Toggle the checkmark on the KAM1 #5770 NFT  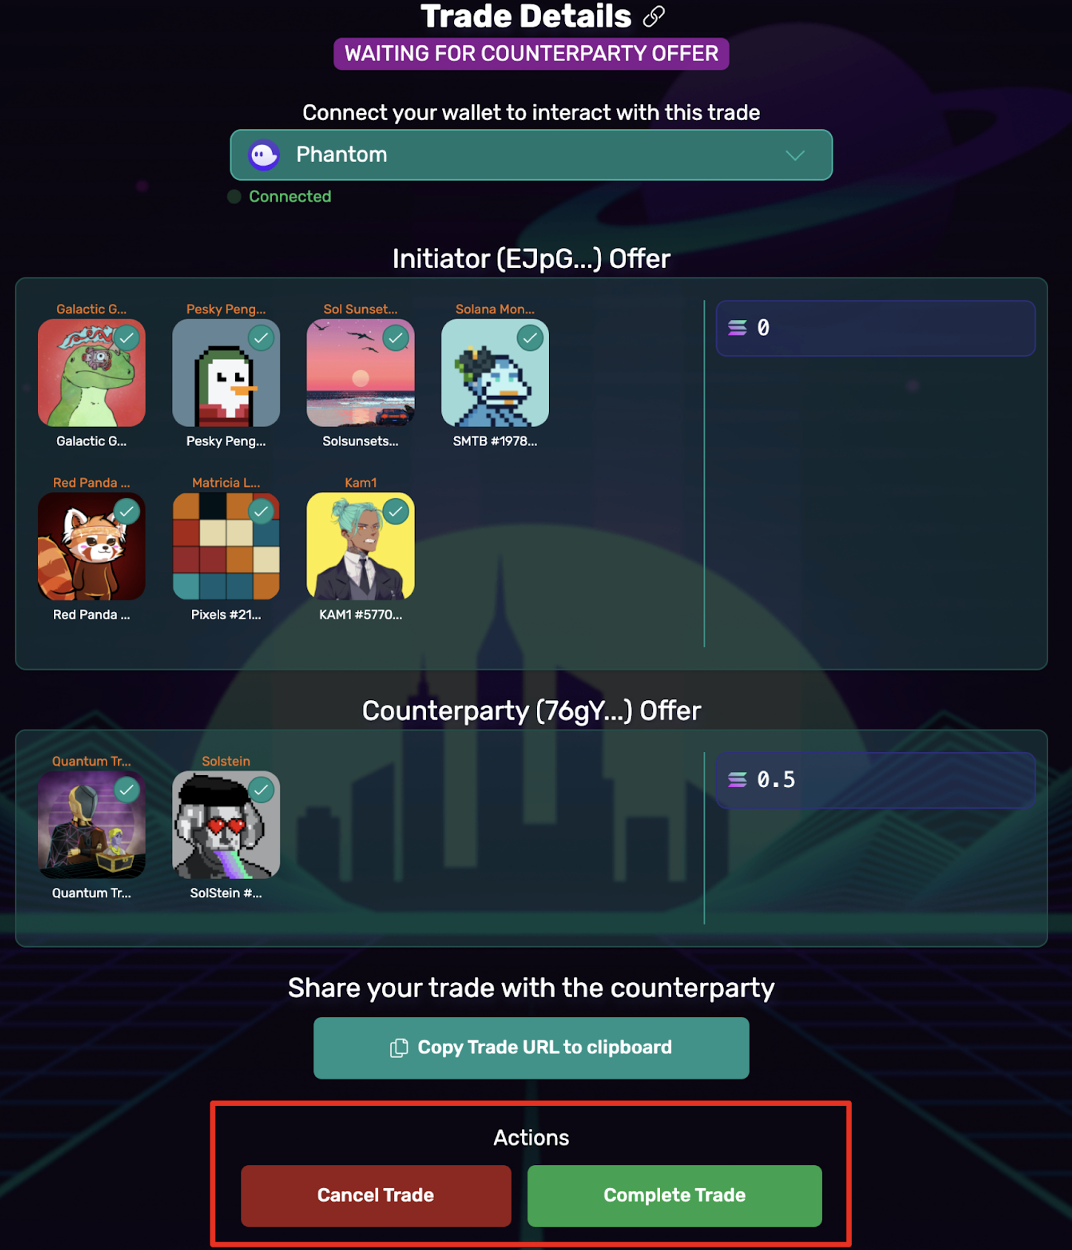coord(396,512)
